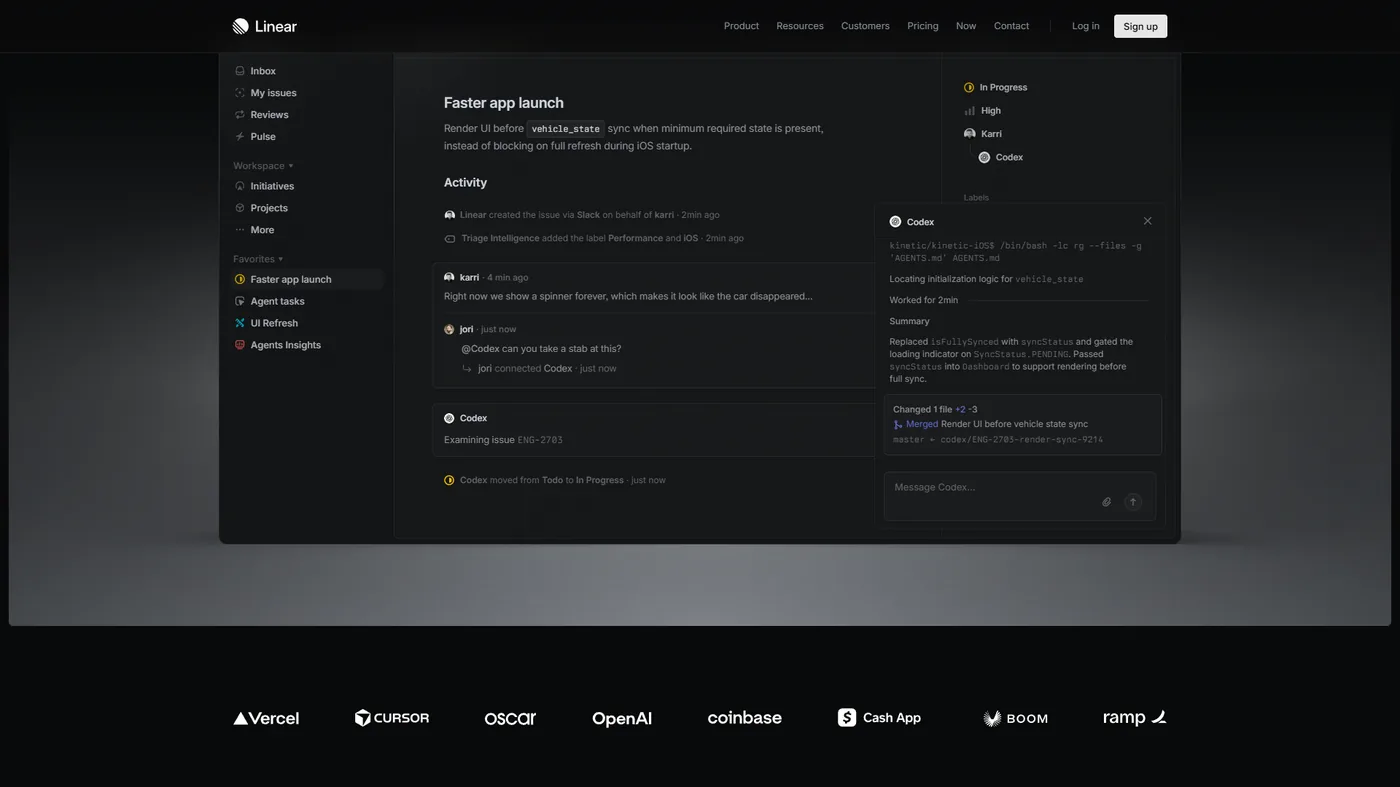The width and height of the screenshot is (1400, 787).
Task: Click the Codex icon in chat panel header
Action: [895, 222]
